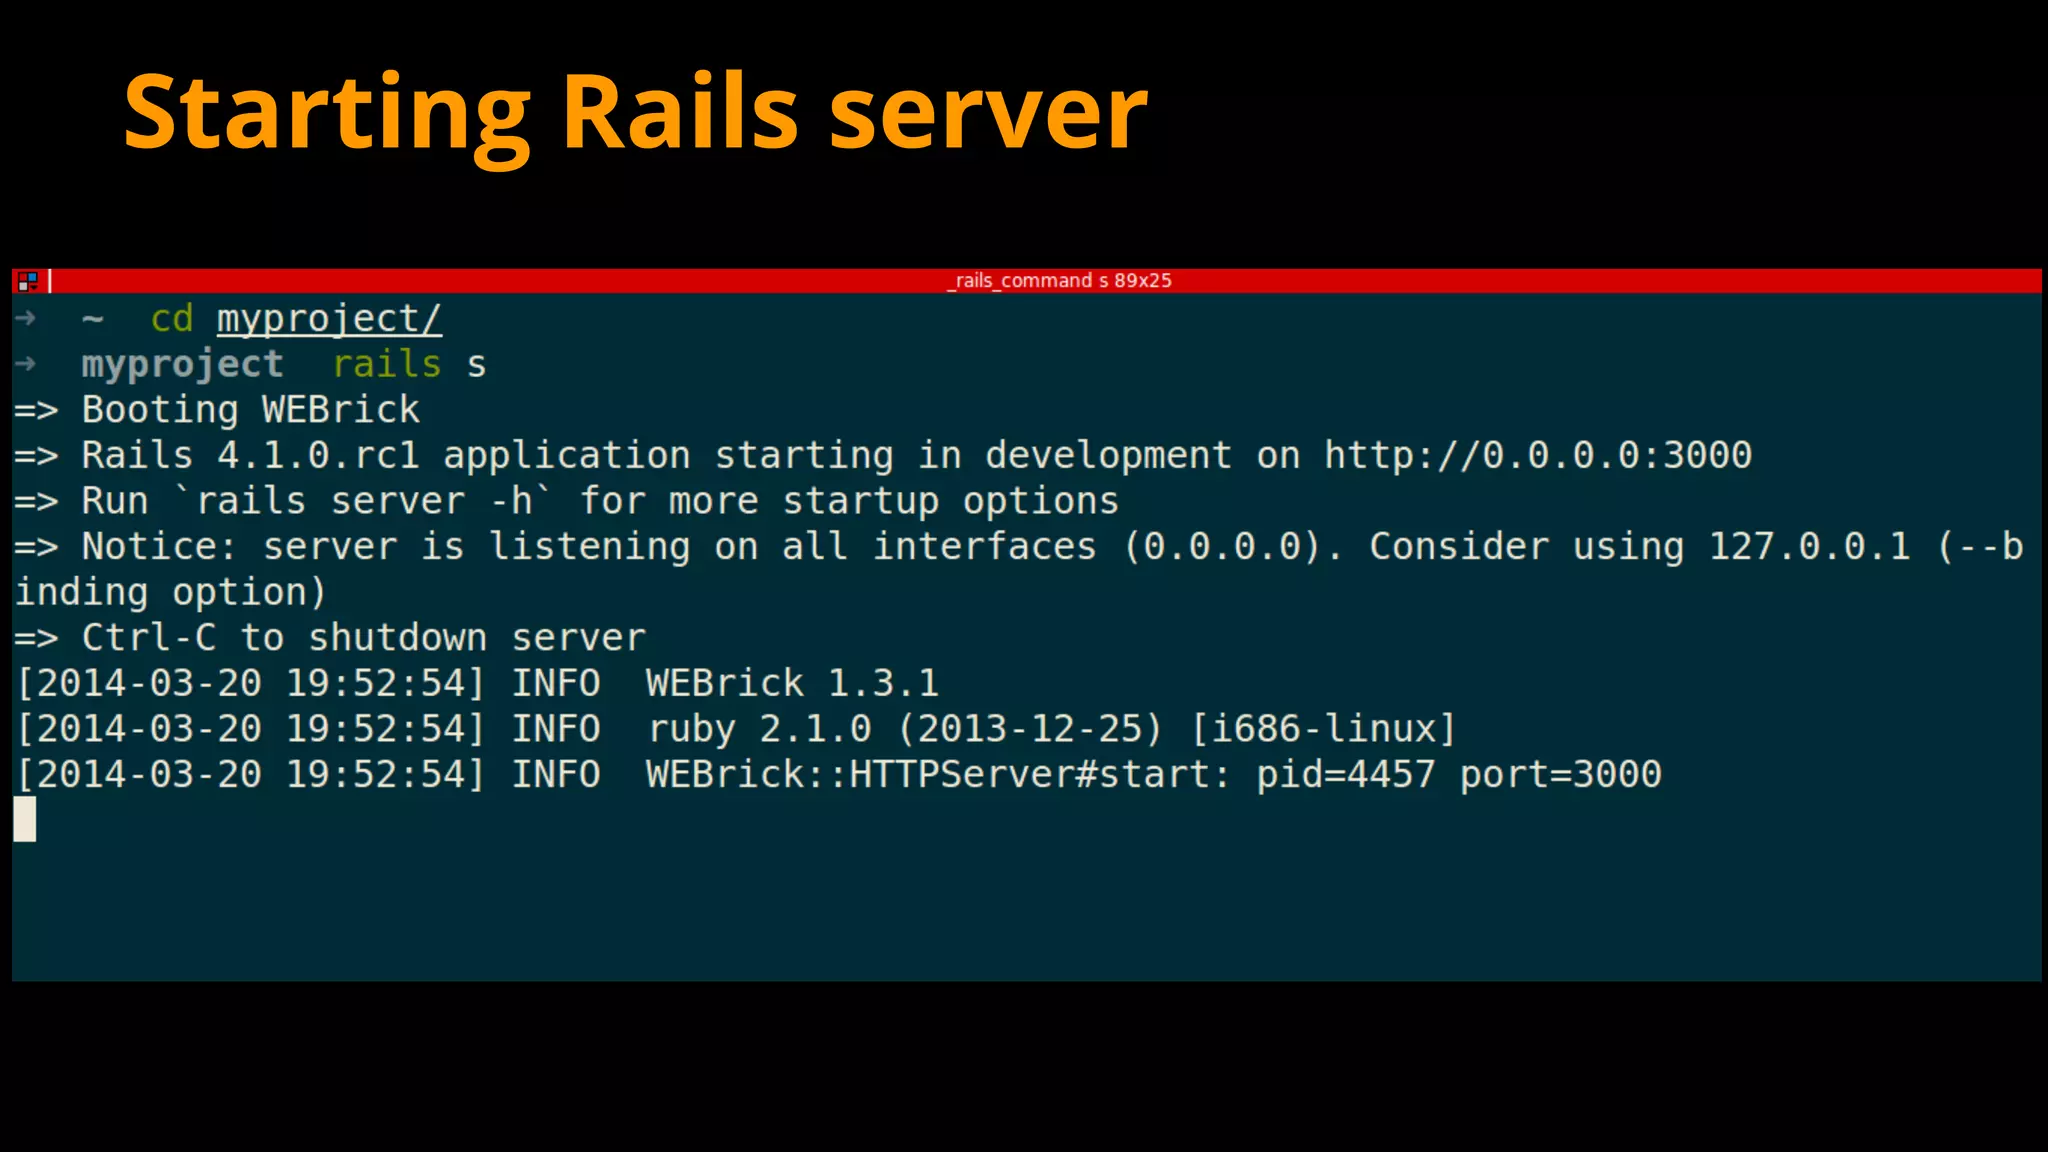Viewport: 2048px width, 1152px height.
Task: Click the 'pid=4457' text in the log
Action: point(1345,775)
